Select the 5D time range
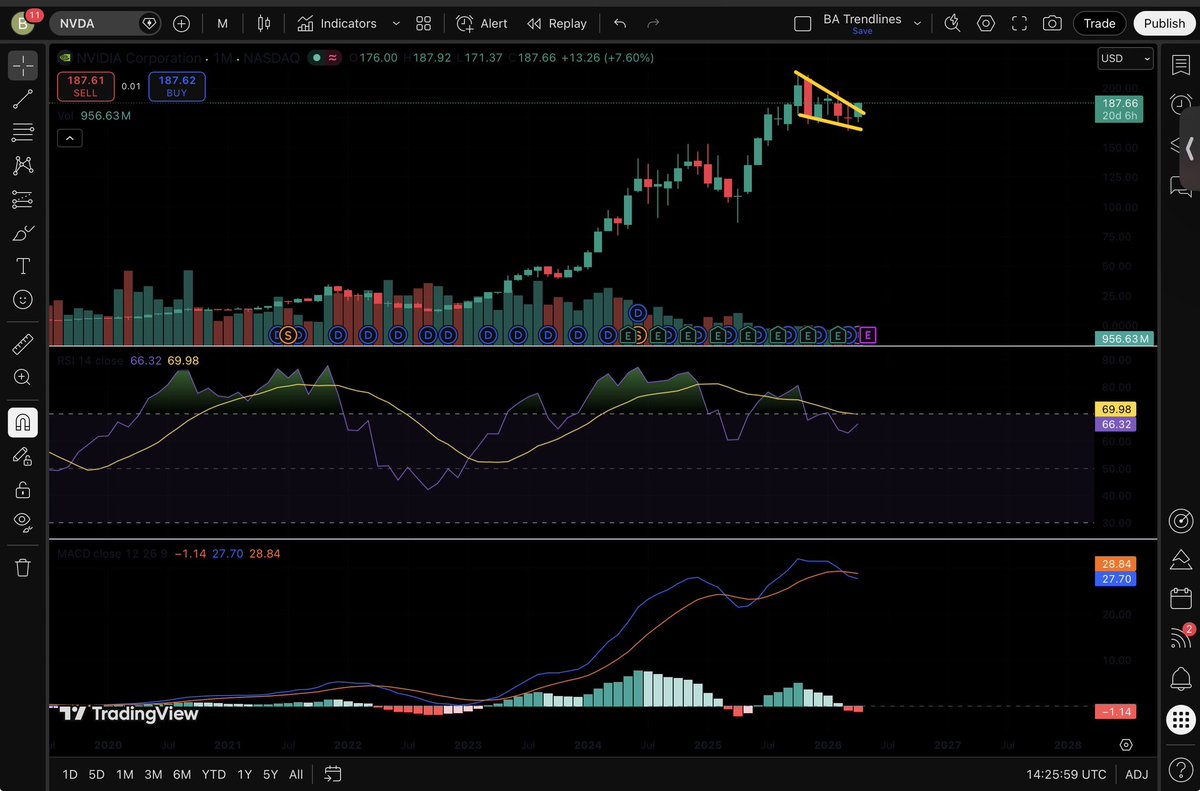 96,774
